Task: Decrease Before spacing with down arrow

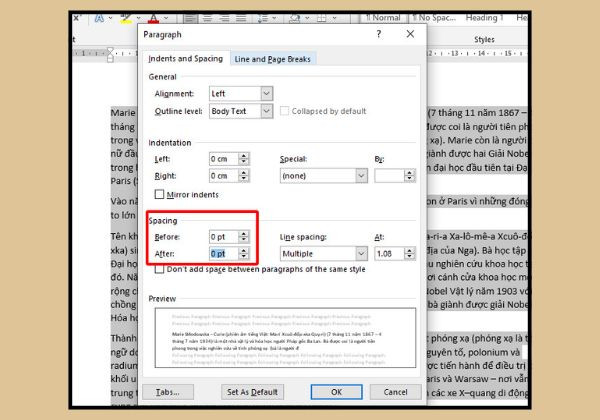Action: (x=244, y=240)
